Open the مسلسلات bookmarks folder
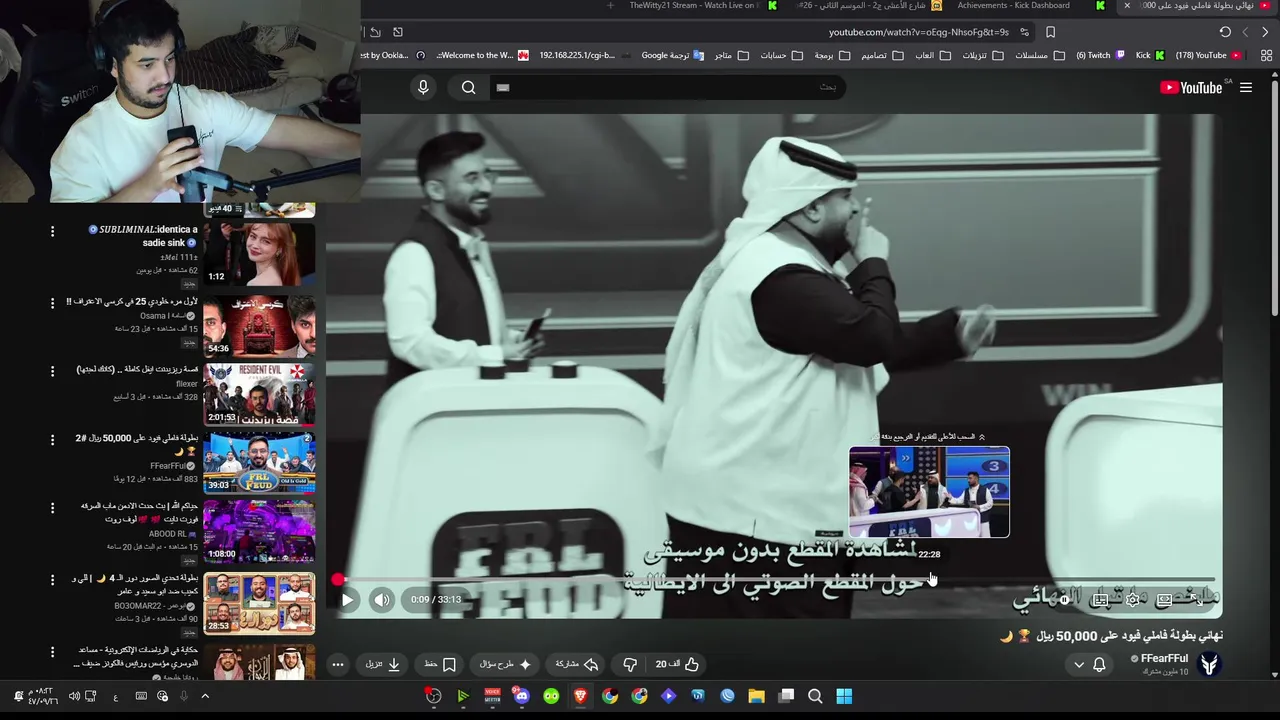 (1038, 55)
